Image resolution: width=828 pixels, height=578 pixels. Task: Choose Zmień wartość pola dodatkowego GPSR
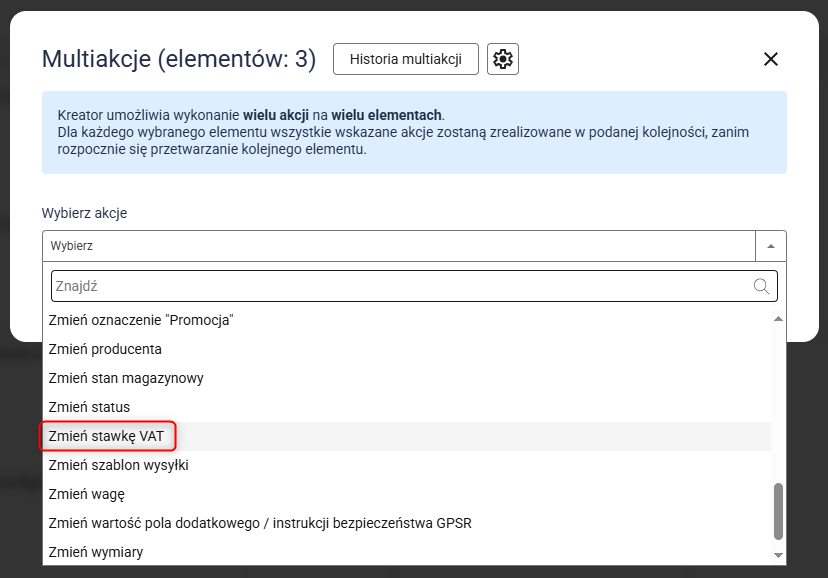[x=260, y=523]
